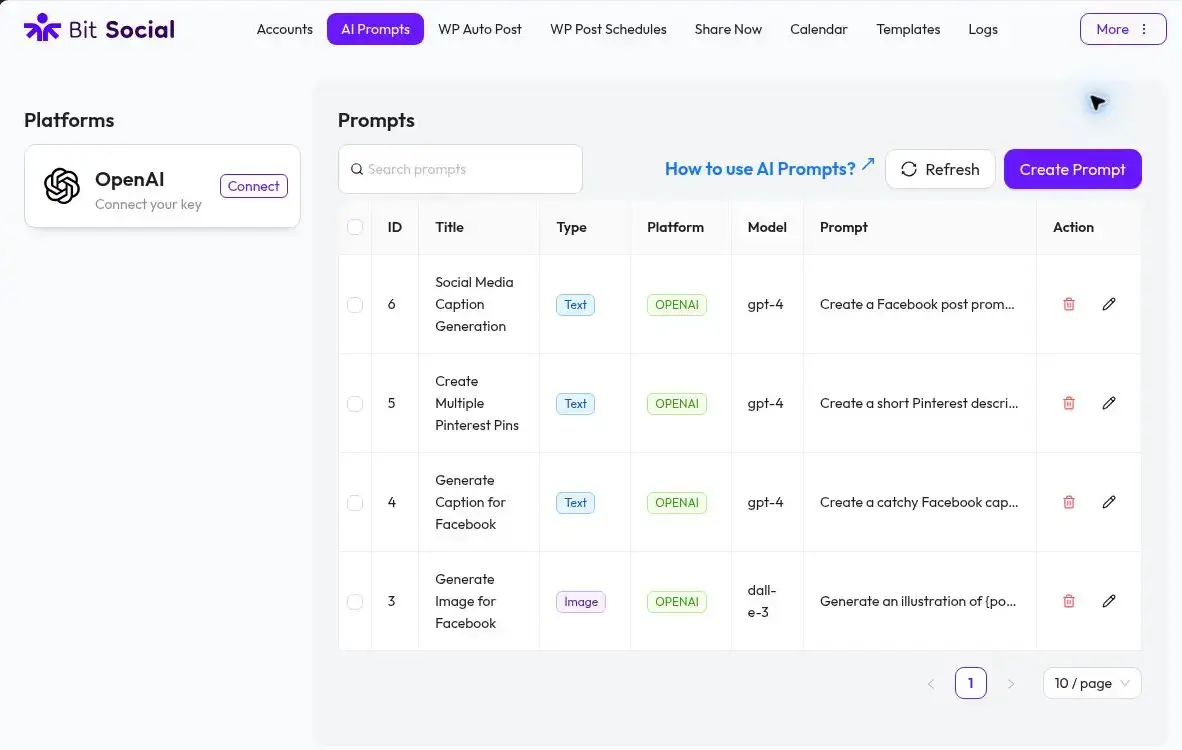1182x750 pixels.
Task: Click the Refresh button
Action: 940,169
